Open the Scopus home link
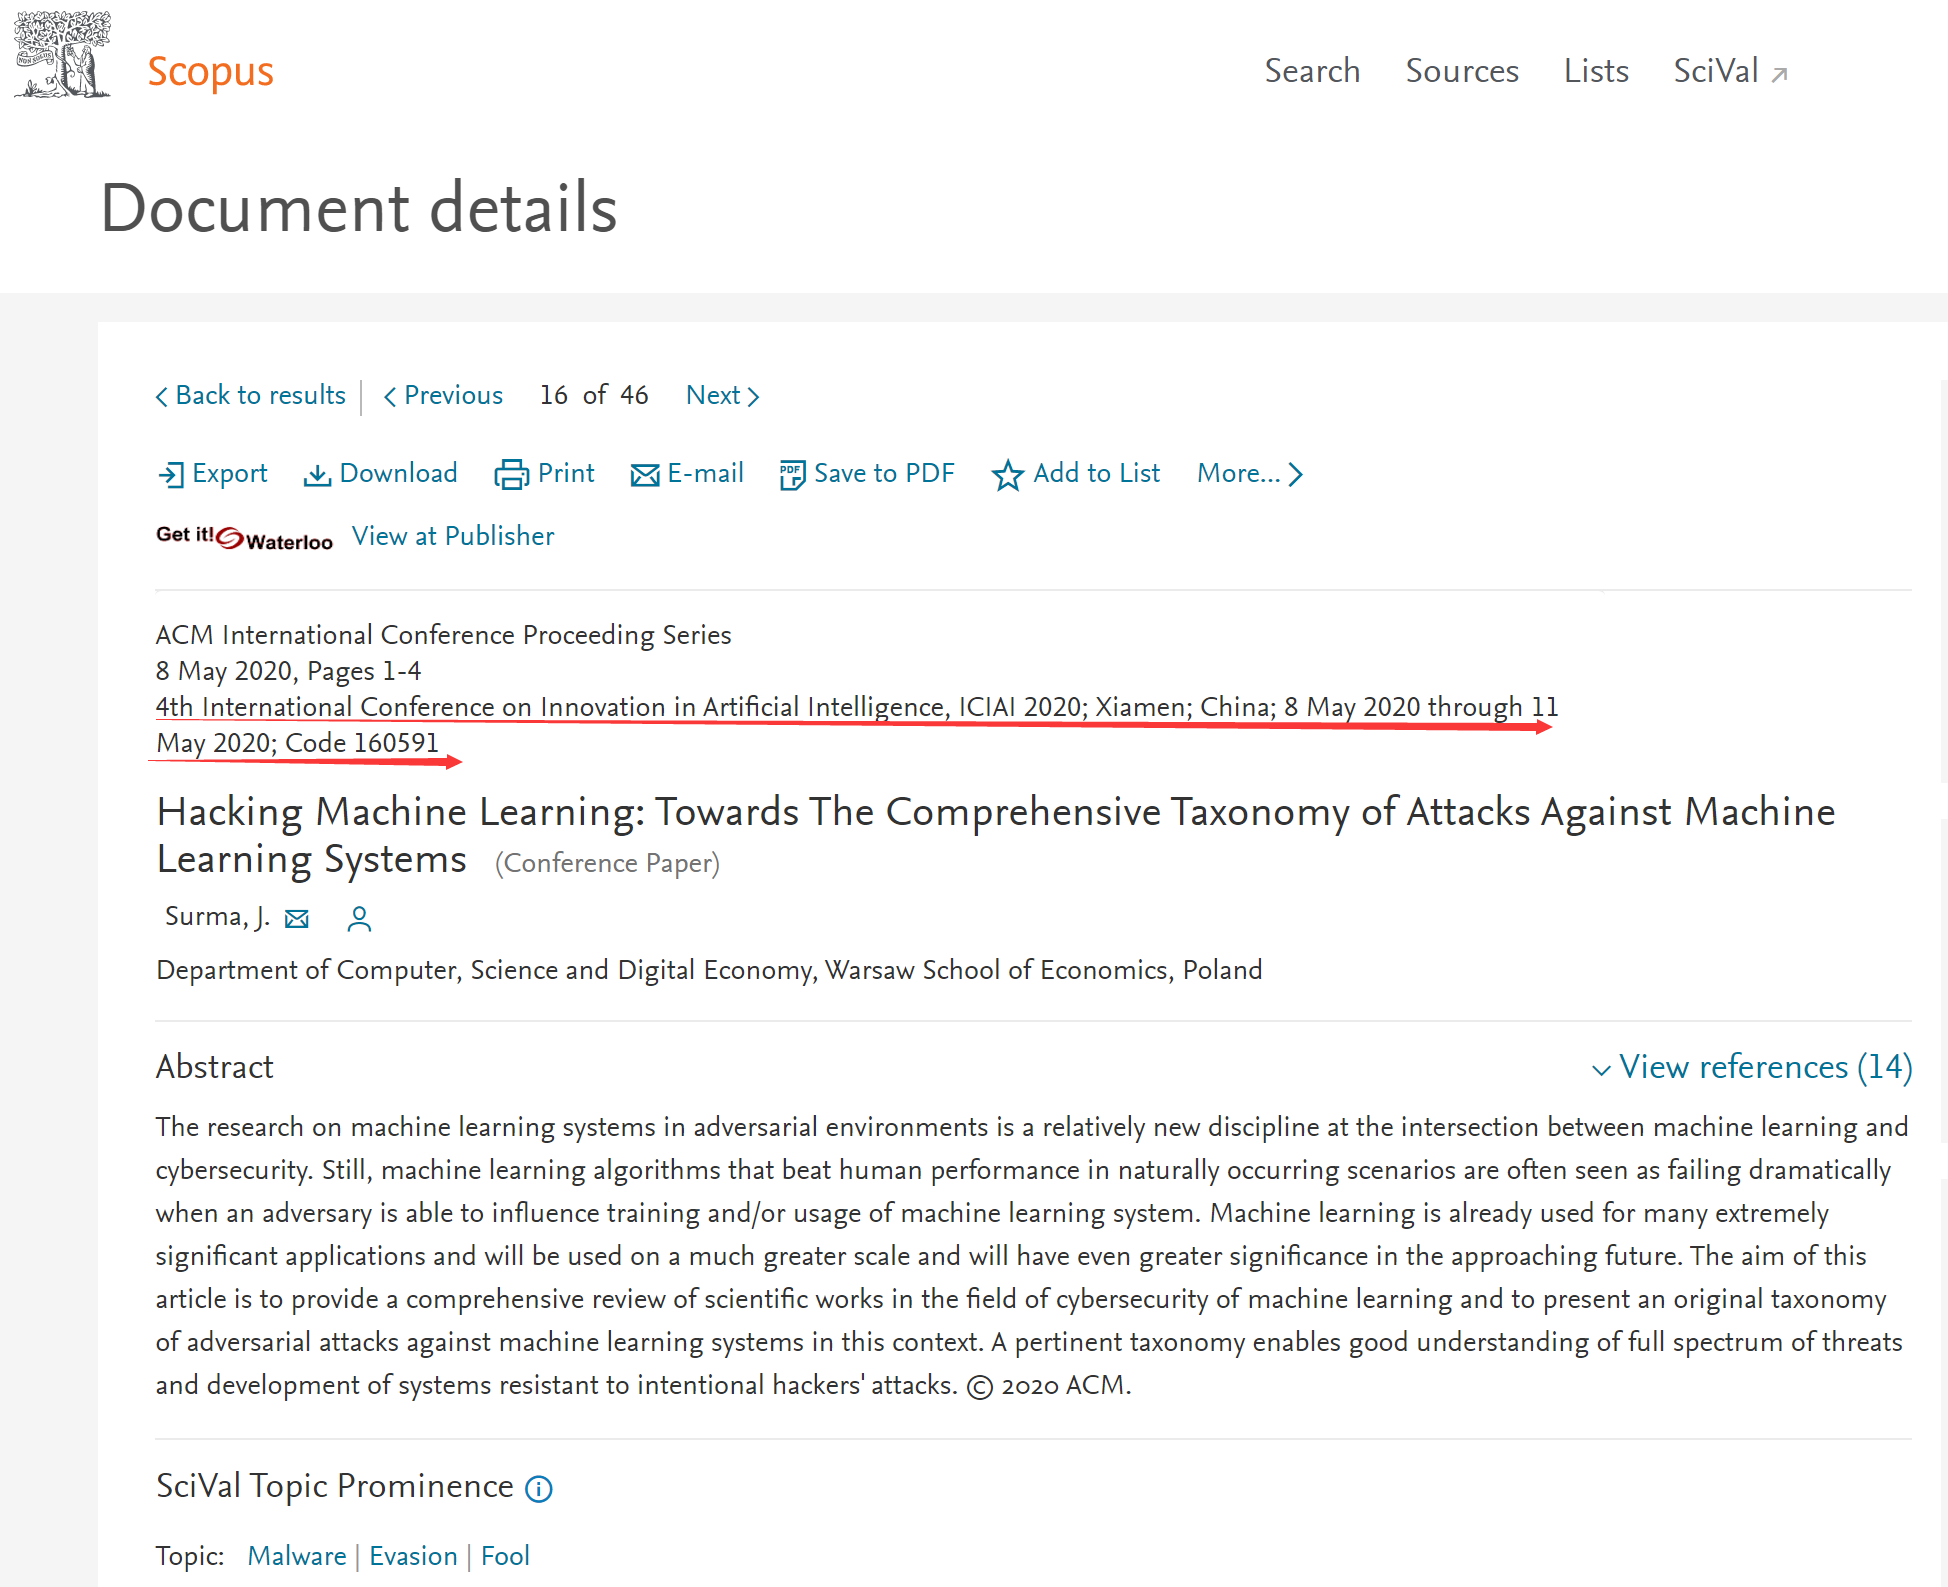Image resolution: width=1948 pixels, height=1587 pixels. click(210, 72)
